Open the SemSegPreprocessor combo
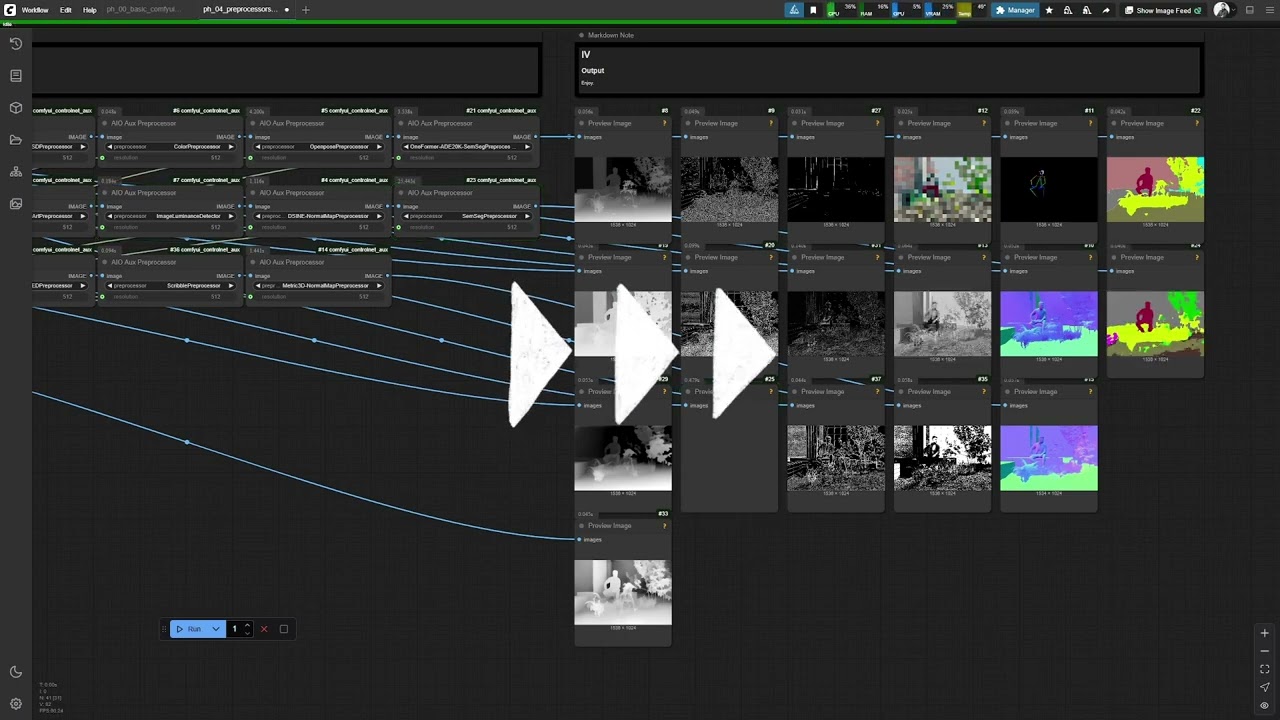Viewport: 1280px width, 720px height. [x=466, y=216]
